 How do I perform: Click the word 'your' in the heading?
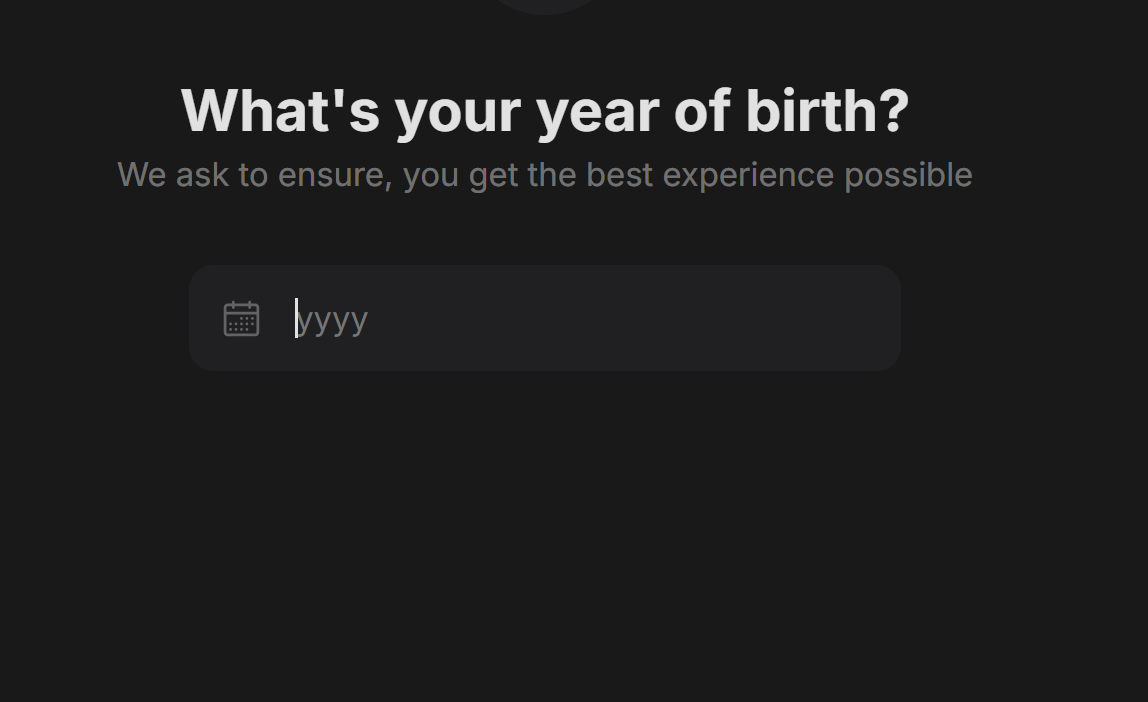[458, 113]
